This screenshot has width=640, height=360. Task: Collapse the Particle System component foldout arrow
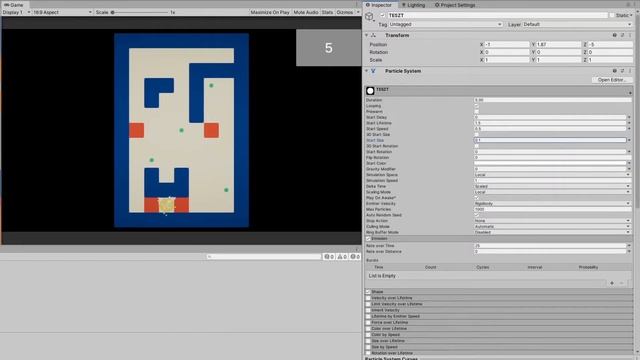(367, 71)
